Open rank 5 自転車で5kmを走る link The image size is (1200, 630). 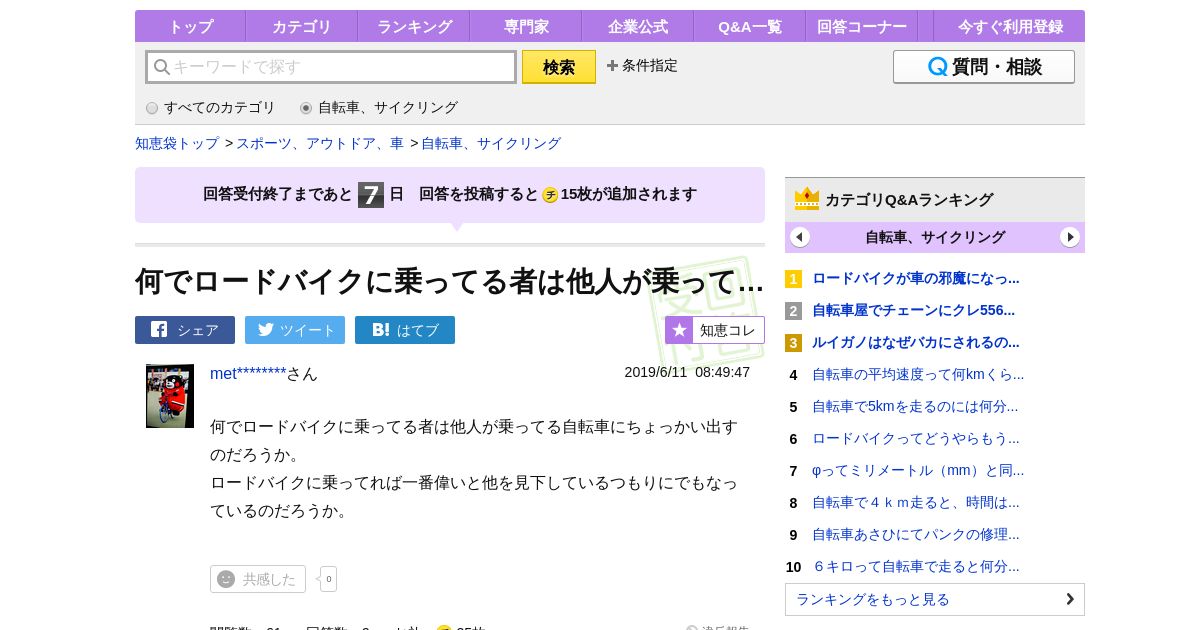point(915,406)
